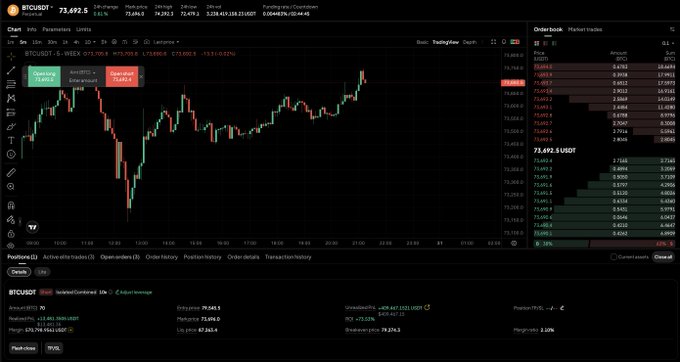680x362 pixels.
Task: Select the patterns drawing tool
Action: pos(11,98)
